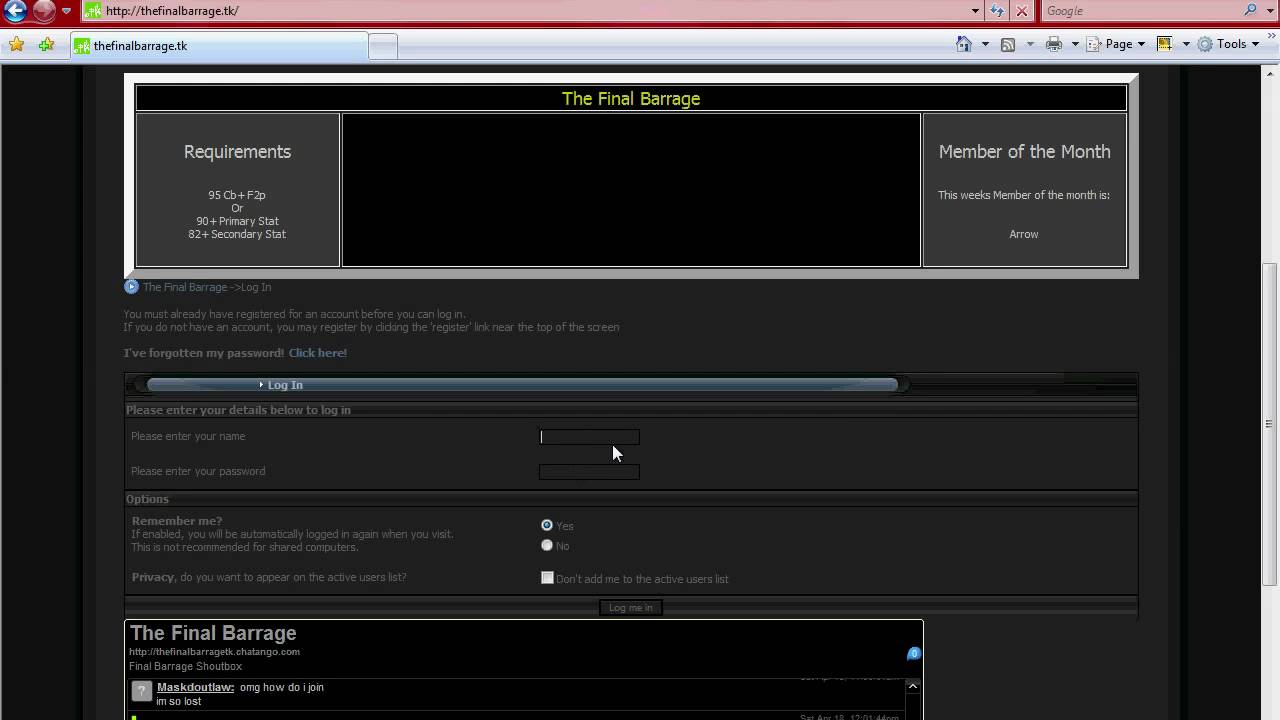Open the Tools menu
The height and width of the screenshot is (720, 1280).
(x=1229, y=44)
